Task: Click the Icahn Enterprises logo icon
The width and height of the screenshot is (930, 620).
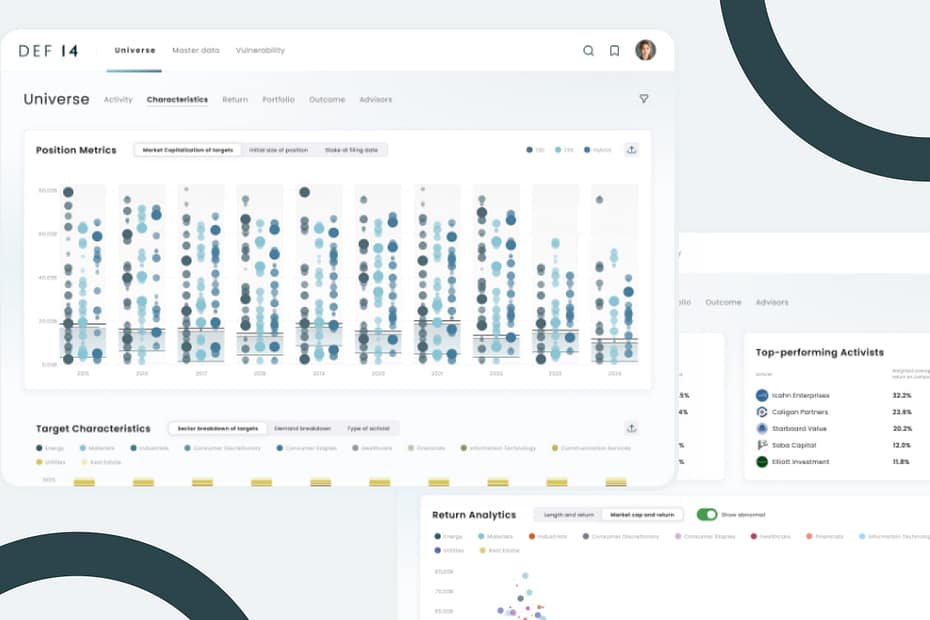Action: [x=762, y=395]
